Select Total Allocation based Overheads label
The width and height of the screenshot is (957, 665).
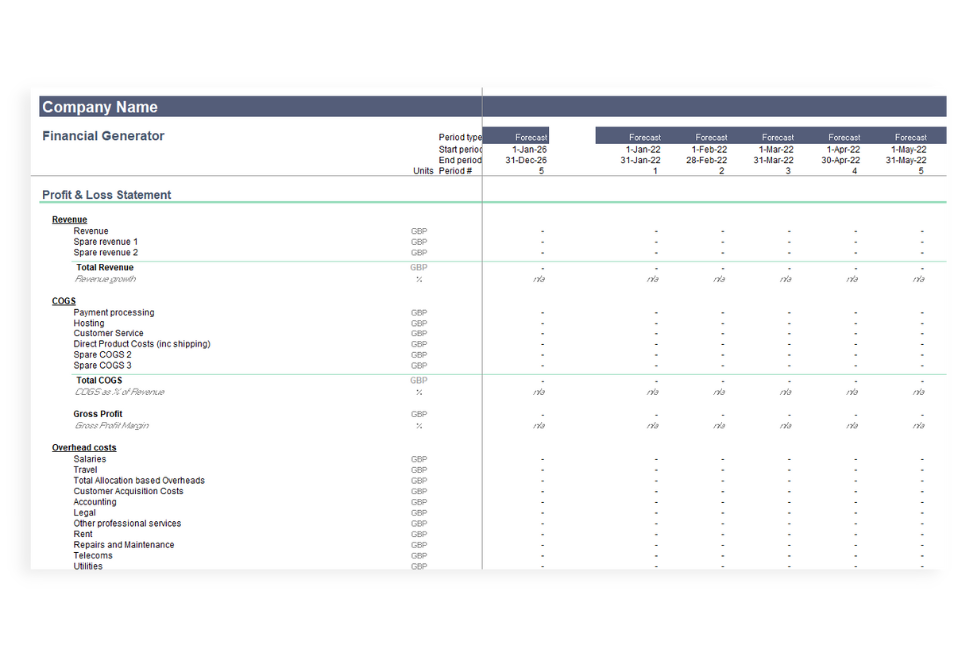click(139, 481)
